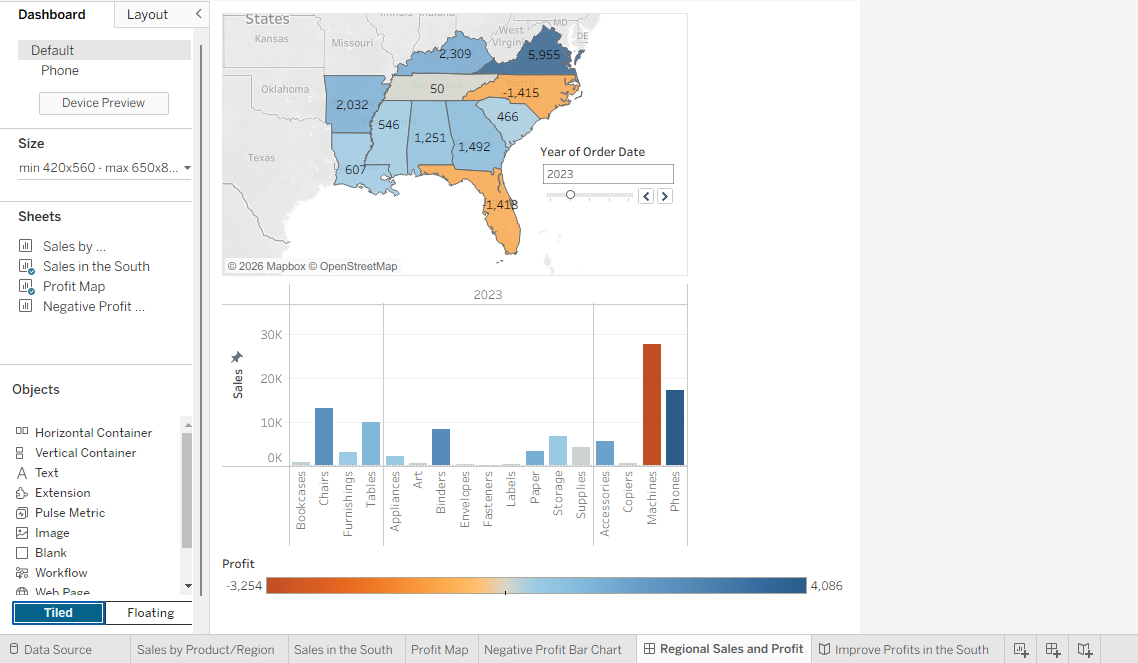The image size is (1138, 663).
Task: Click Alabama state labeled 1,251
Action: tap(428, 138)
